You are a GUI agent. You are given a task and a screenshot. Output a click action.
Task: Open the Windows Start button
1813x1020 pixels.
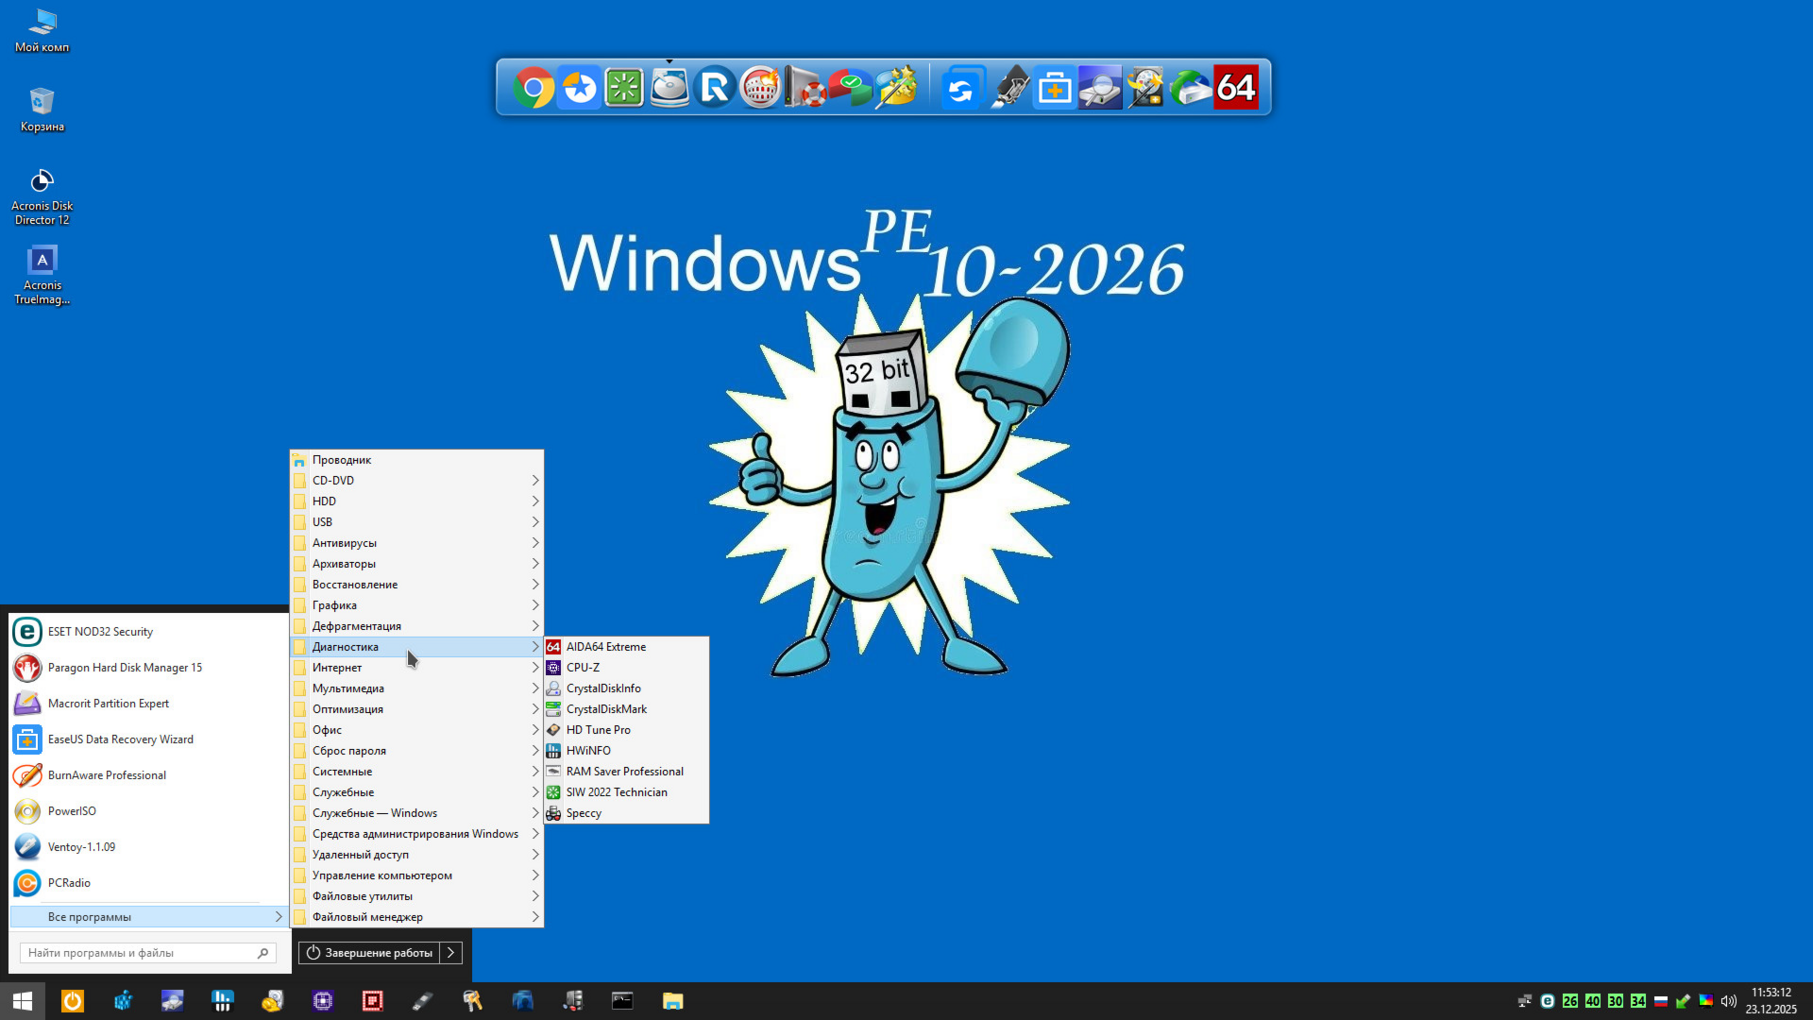click(x=22, y=1000)
